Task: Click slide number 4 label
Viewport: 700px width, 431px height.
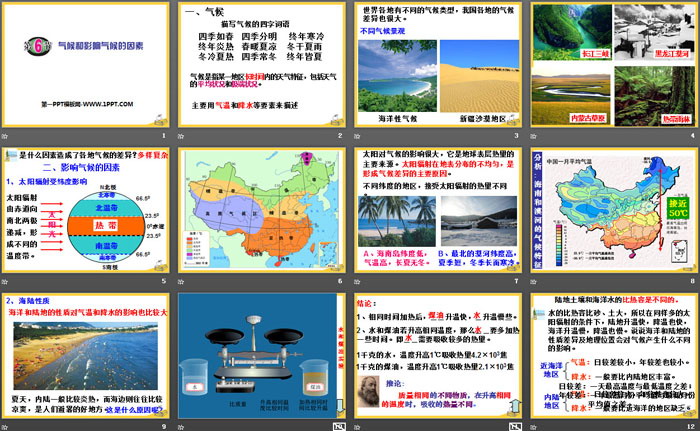Action: [692, 135]
